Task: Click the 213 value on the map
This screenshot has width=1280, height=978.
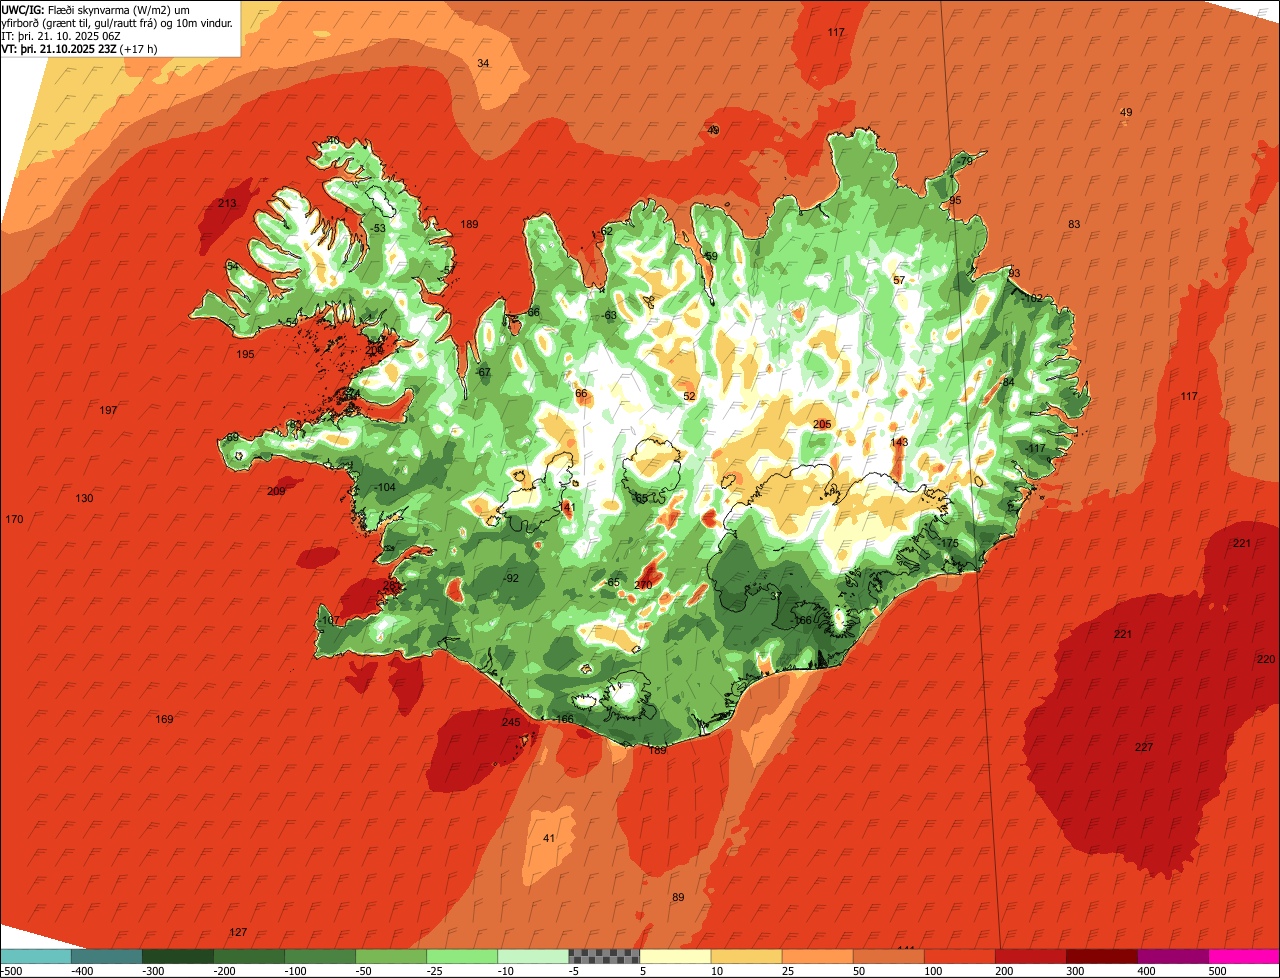Action: pos(227,204)
